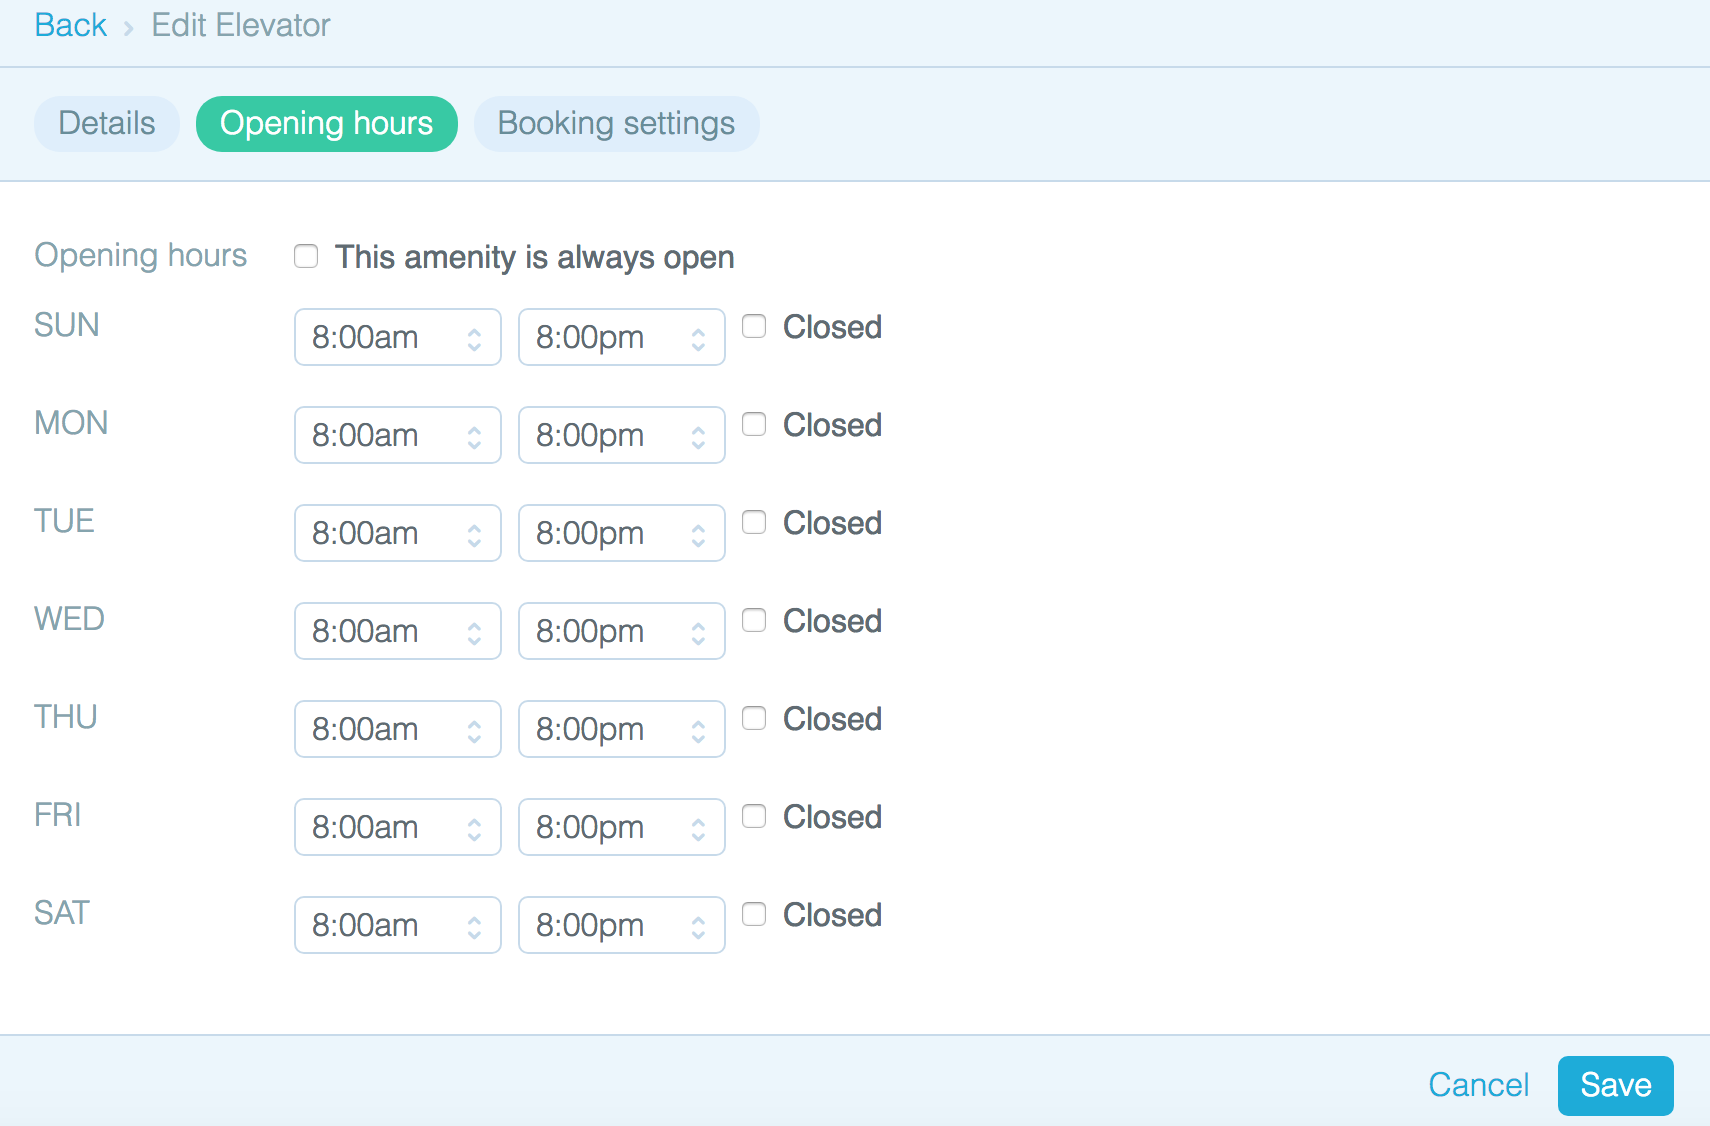Expand Monday opening time selector
Viewport: 1710px width, 1126px height.
tap(397, 435)
